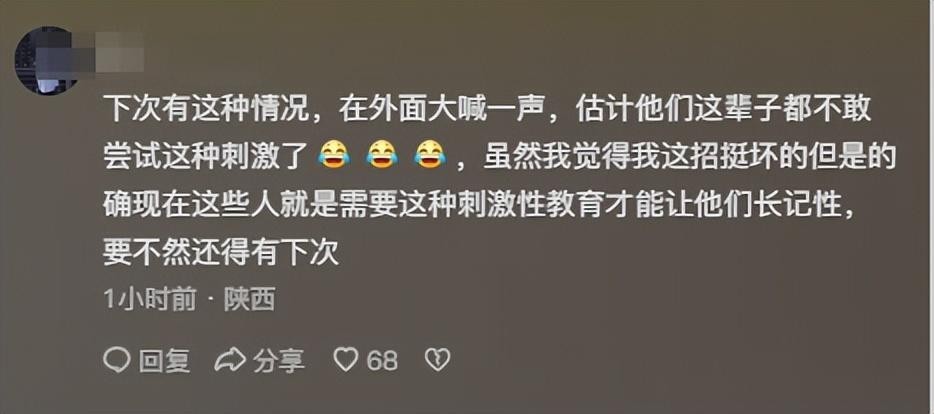Image resolution: width=934 pixels, height=414 pixels.
Task: Dislike the comment with the broken heart icon
Action: point(438,360)
